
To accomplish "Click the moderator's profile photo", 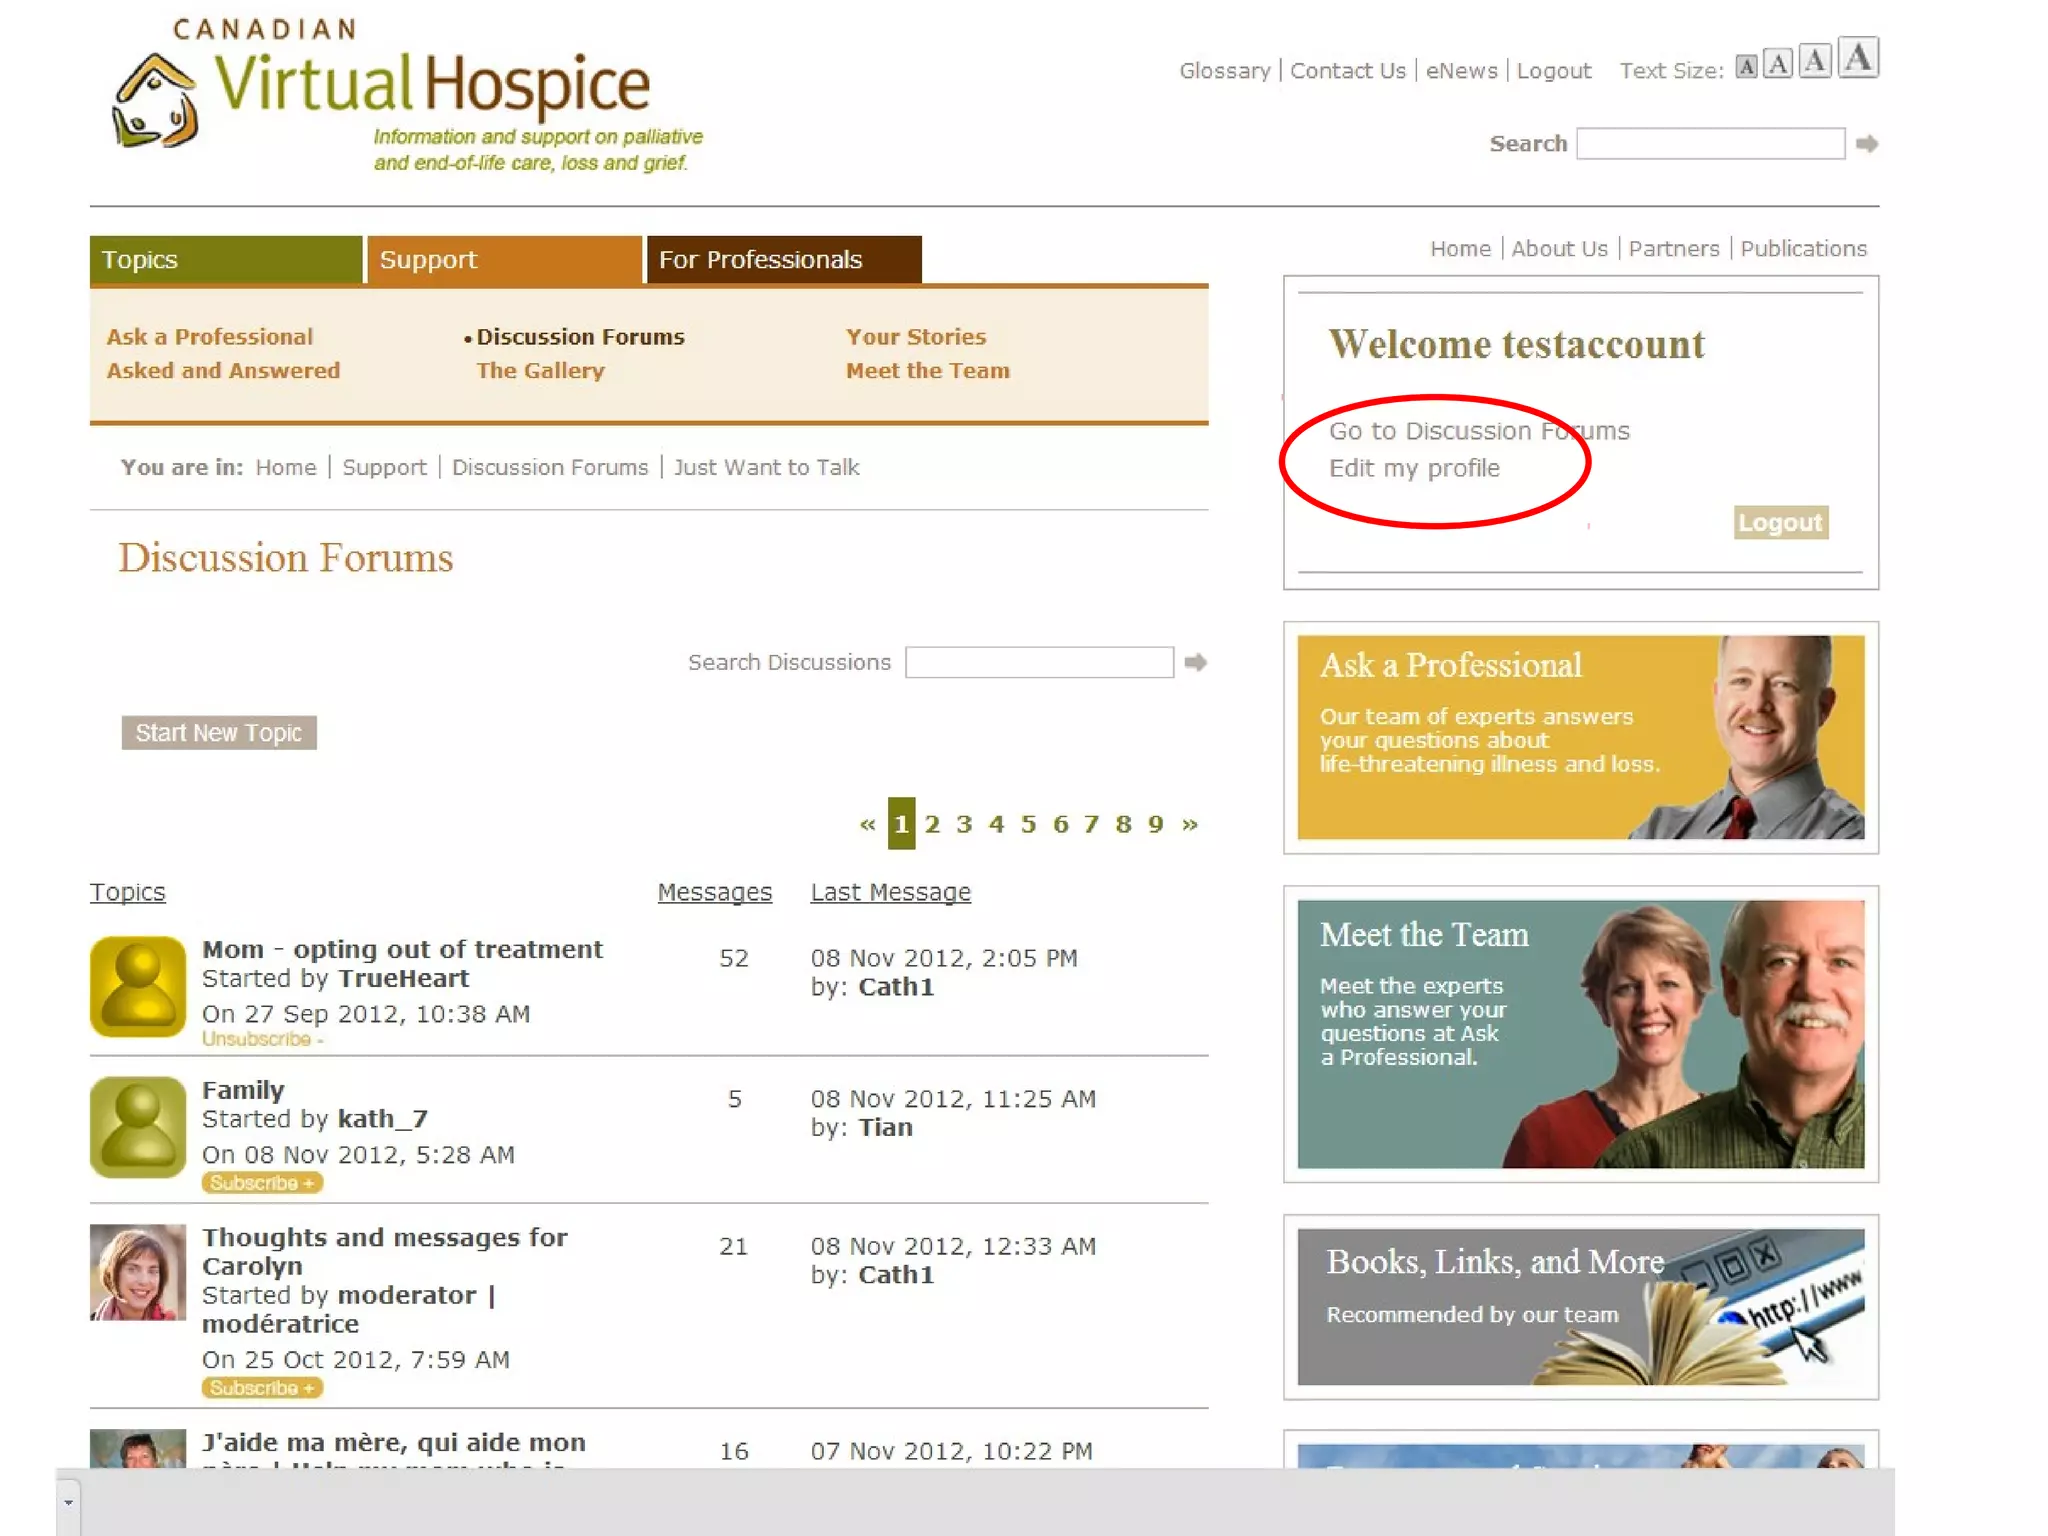I will pos(138,1272).
